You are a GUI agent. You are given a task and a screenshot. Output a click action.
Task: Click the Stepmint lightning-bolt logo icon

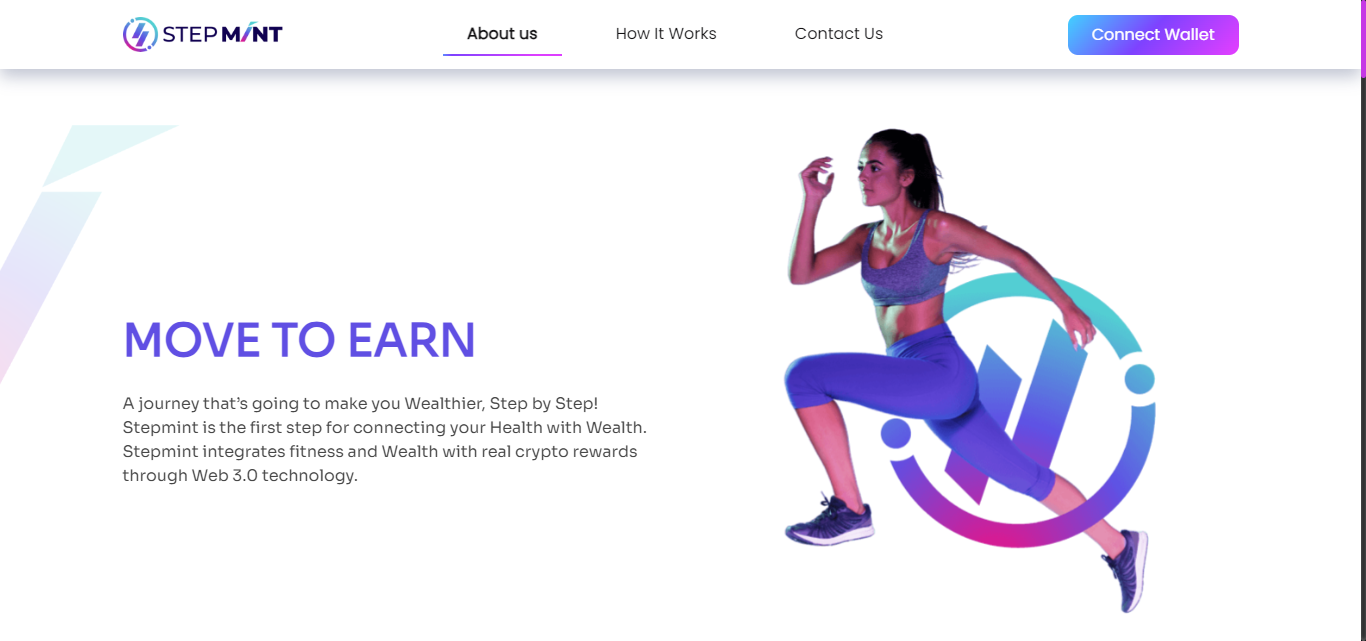140,34
